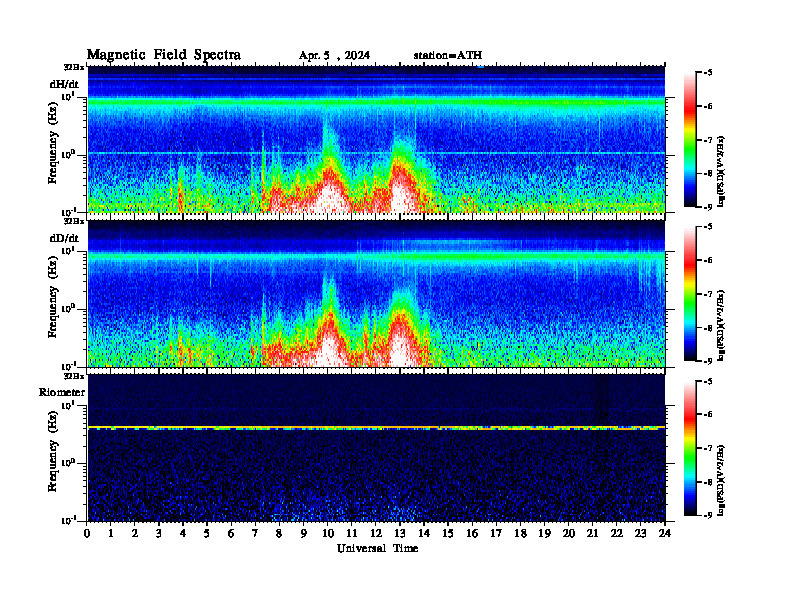Click hour 2 on the Universal Time axis
Viewport: 792px width, 612px height.
[x=135, y=534]
